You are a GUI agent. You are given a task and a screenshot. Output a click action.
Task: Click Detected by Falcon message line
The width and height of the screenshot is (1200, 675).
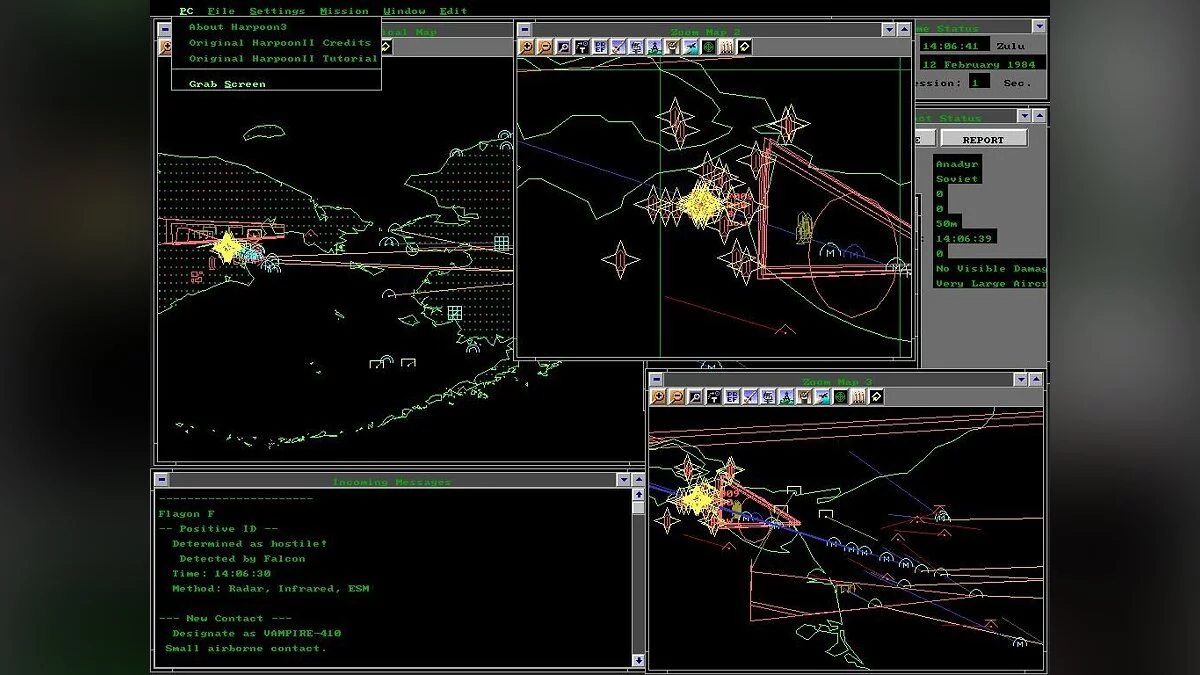click(242, 558)
